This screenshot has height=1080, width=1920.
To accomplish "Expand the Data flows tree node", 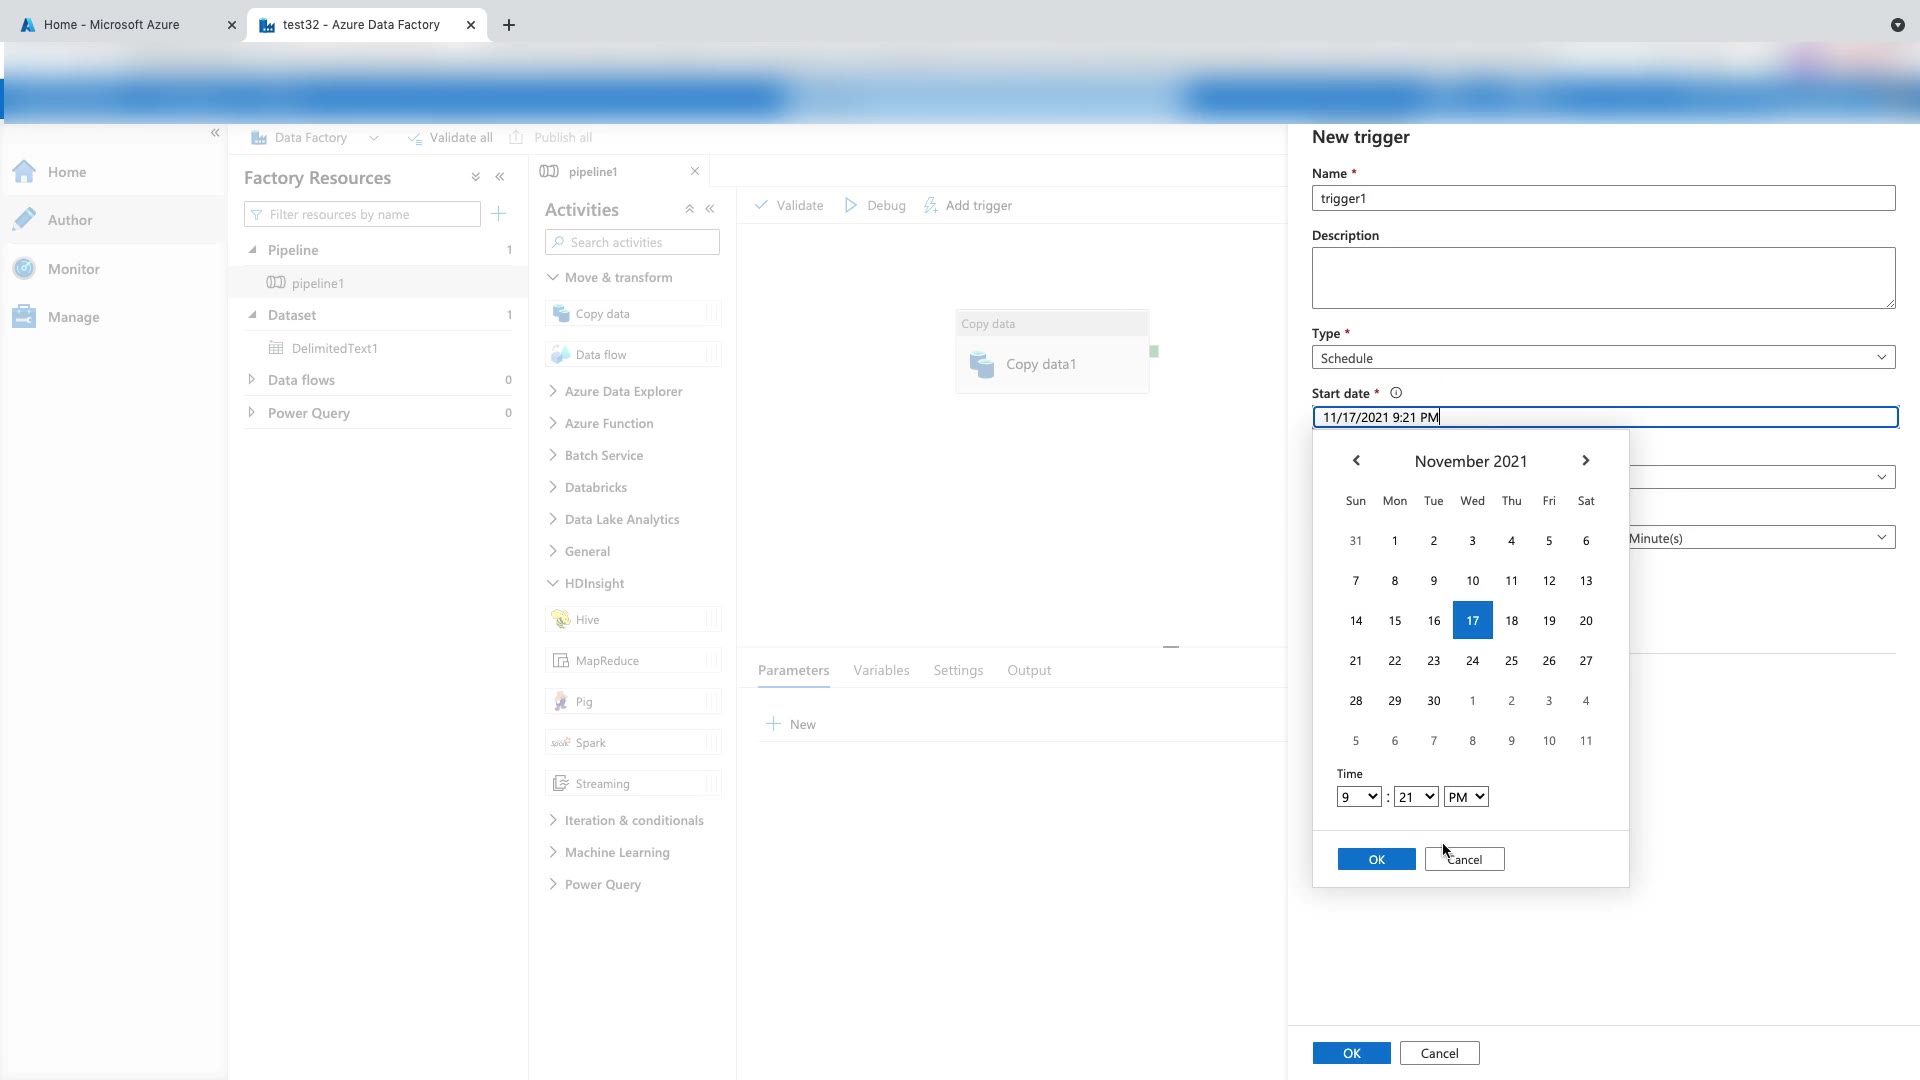I will tap(252, 380).
